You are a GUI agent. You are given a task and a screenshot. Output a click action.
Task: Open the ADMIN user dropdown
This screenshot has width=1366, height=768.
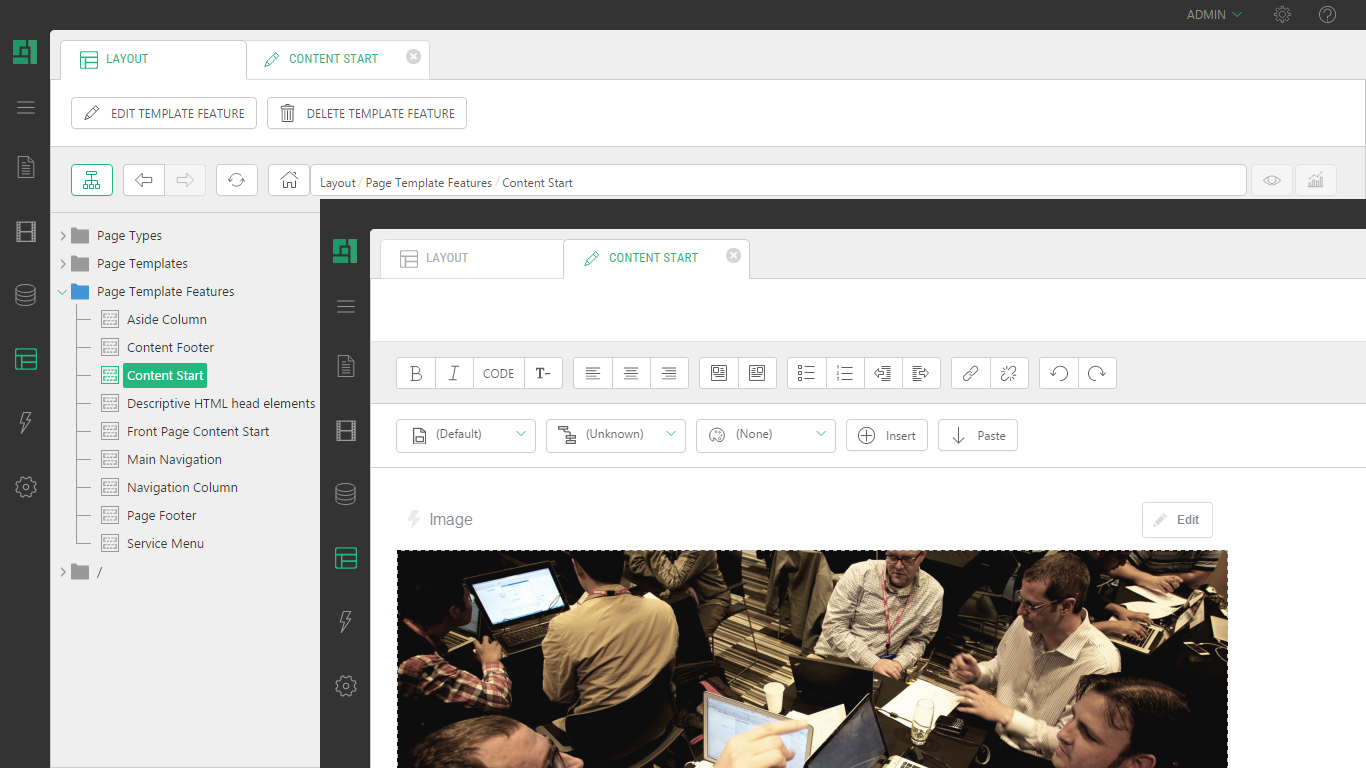point(1214,15)
